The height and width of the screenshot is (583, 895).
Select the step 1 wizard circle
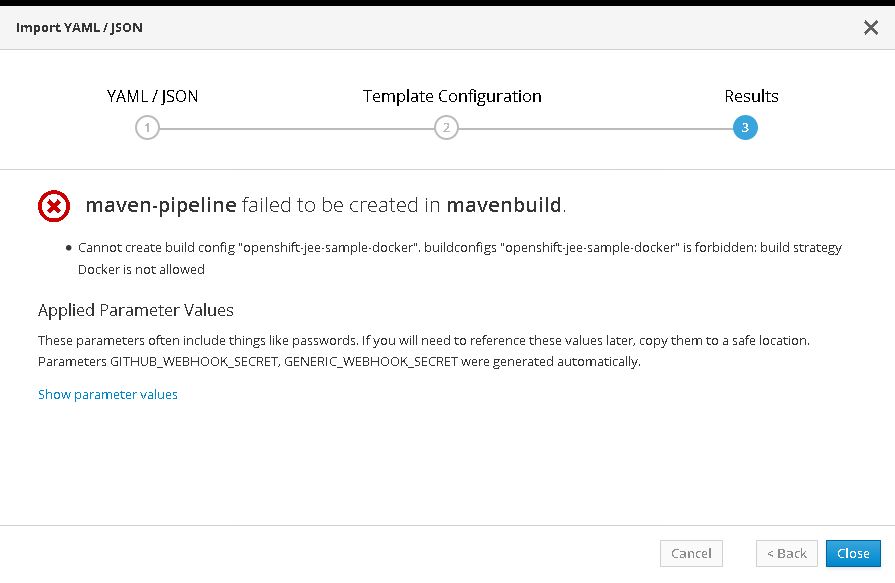pos(147,127)
